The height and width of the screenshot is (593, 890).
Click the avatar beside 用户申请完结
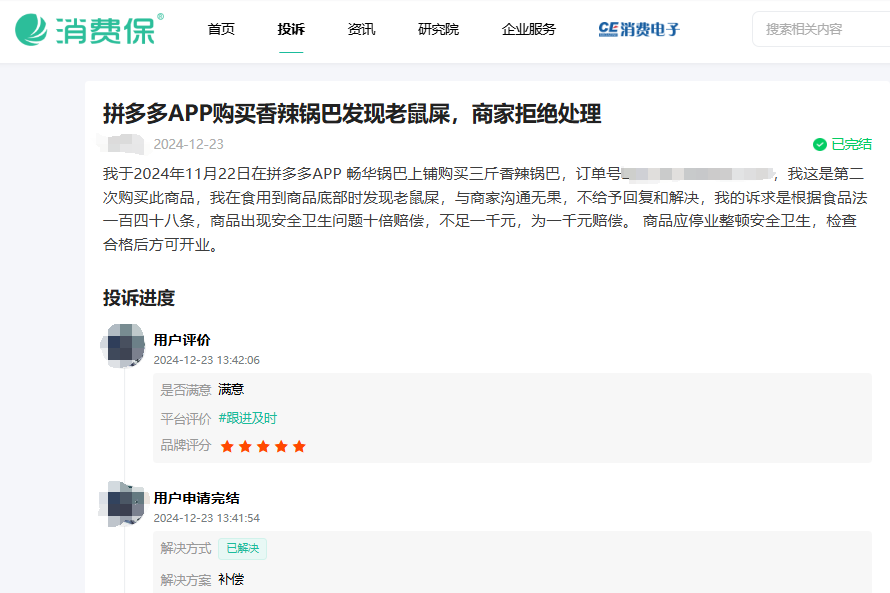(123, 503)
